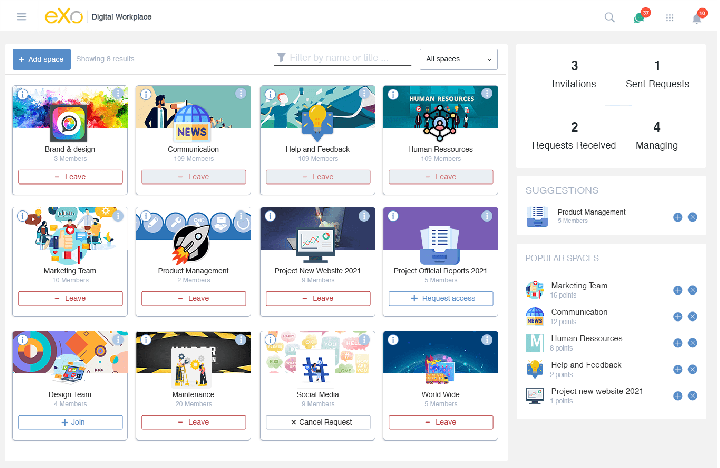Click the World Wide space title
Viewport: 720px width, 468px height.
(440, 395)
